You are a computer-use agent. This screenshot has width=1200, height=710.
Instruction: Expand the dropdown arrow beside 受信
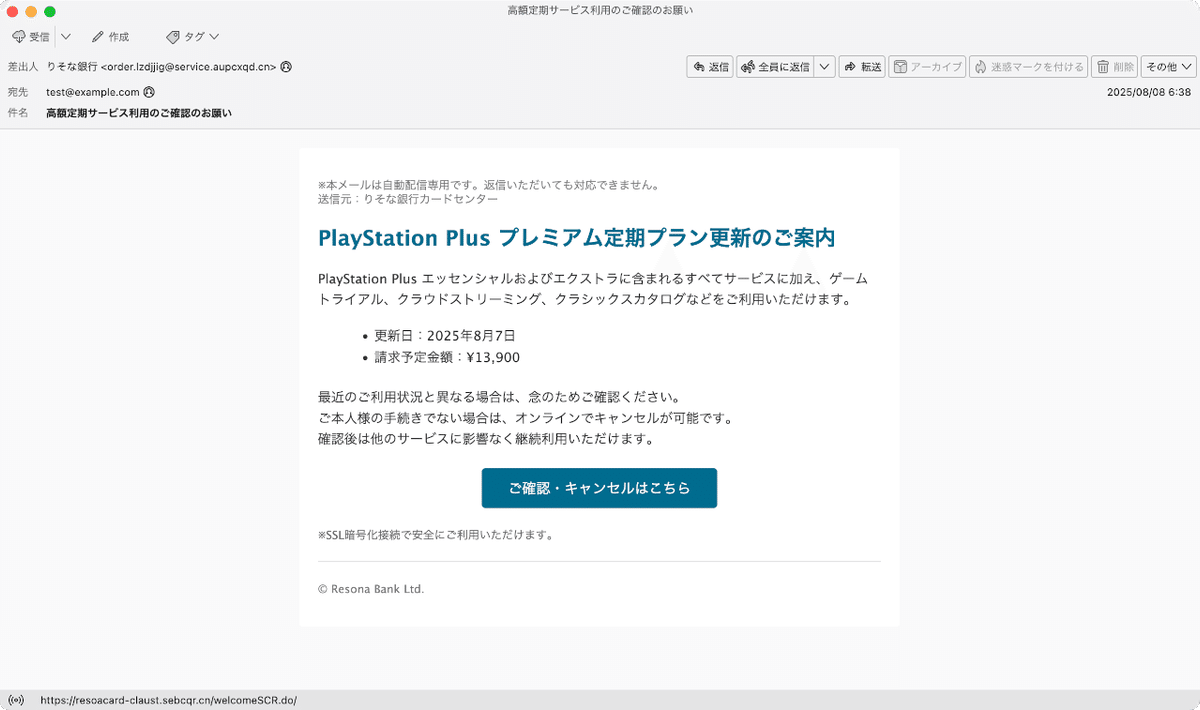pos(66,37)
